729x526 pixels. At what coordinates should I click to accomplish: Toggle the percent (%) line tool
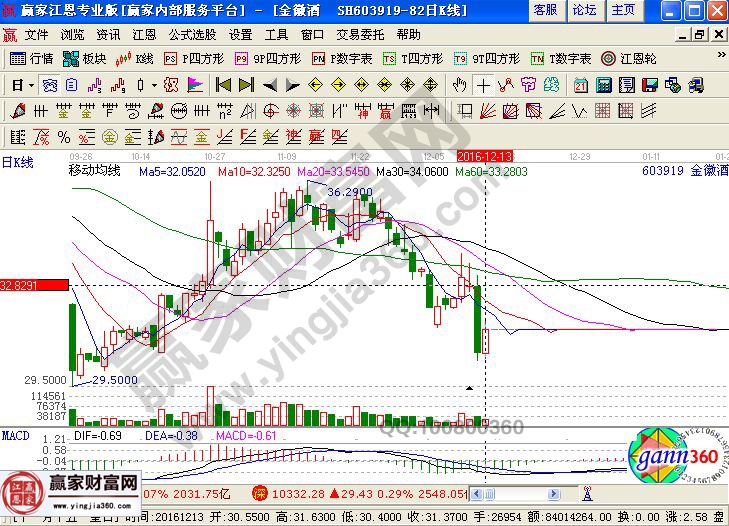click(63, 136)
